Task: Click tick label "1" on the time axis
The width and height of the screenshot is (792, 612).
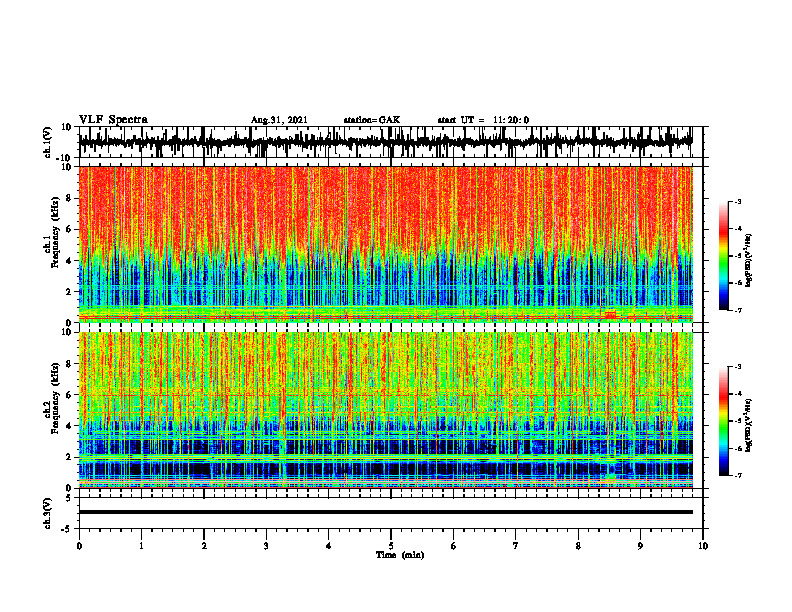Action: (141, 546)
